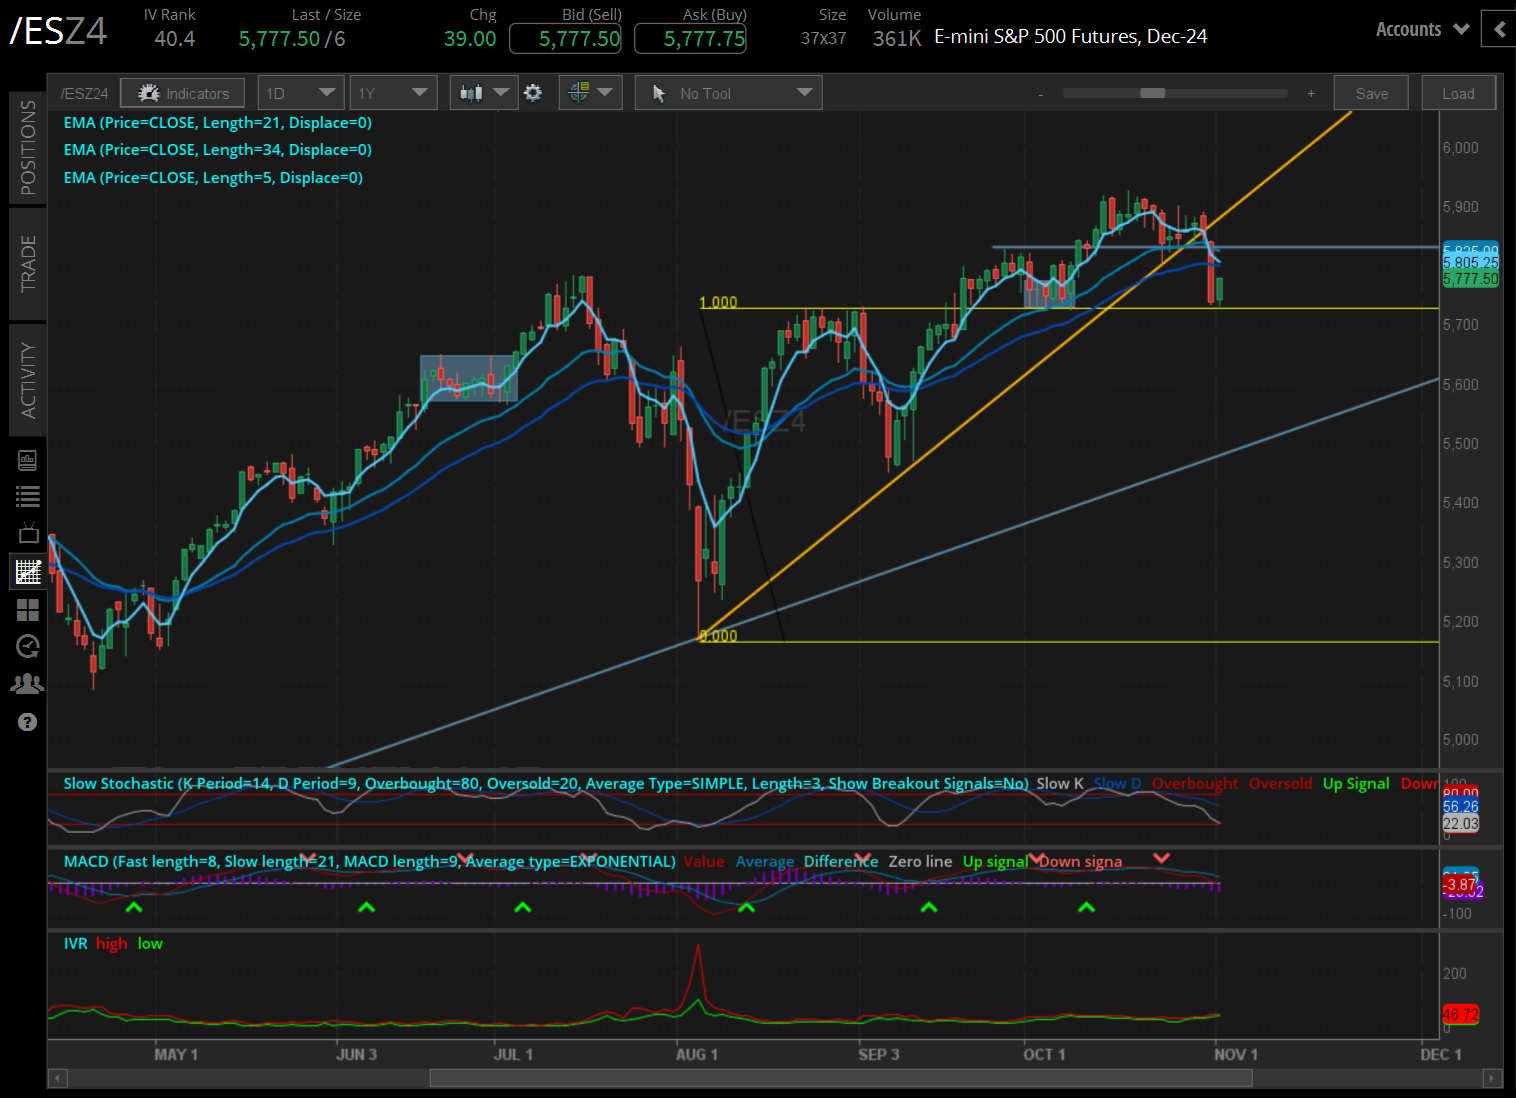Open the Help question mark icon
Viewport: 1516px width, 1098px height.
click(28, 722)
